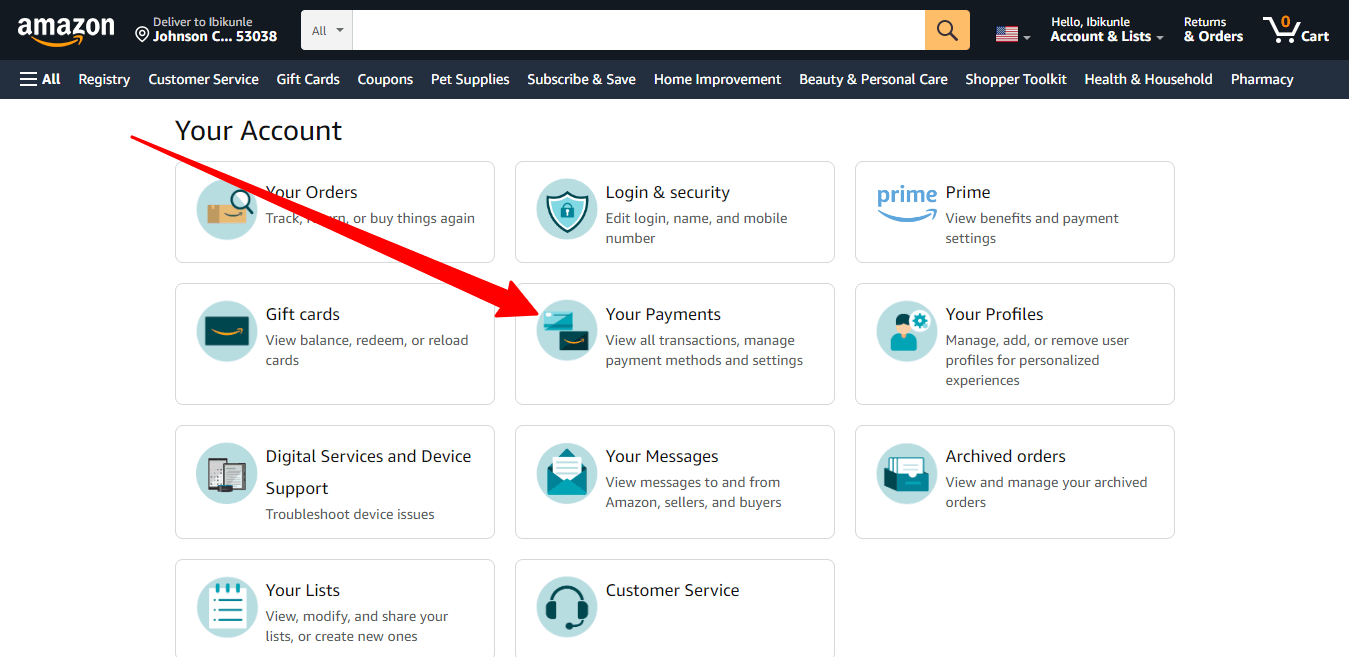Click the delivery location pin icon
The image size is (1349, 657).
pyautogui.click(x=142, y=35)
